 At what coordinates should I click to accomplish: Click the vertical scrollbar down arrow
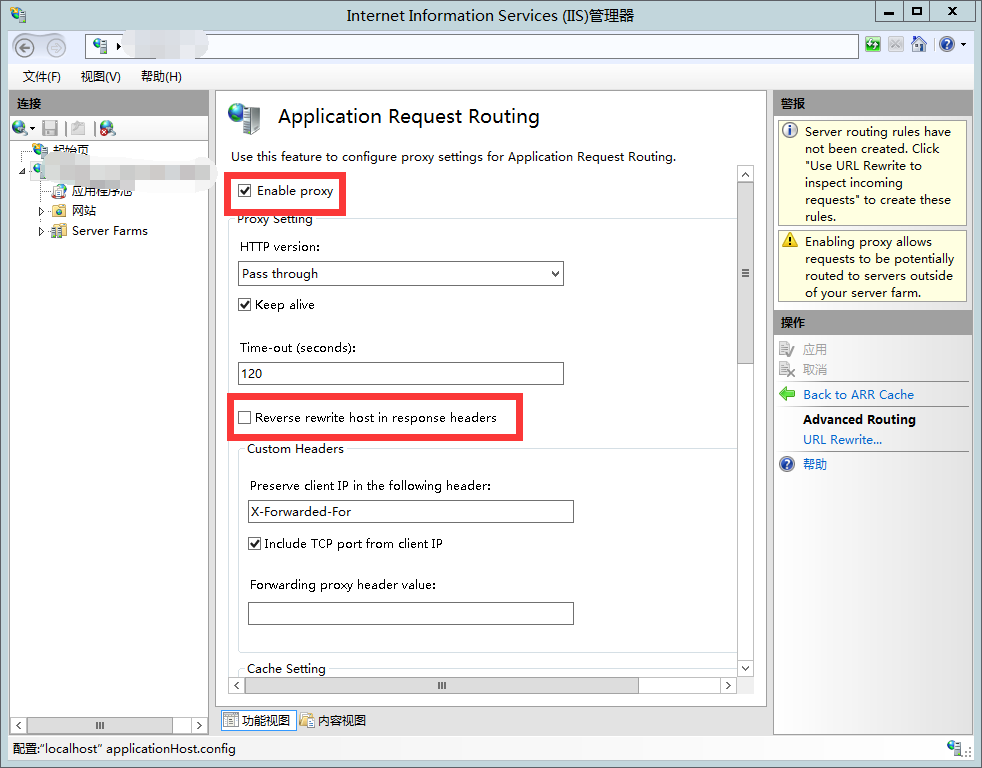coord(744,667)
